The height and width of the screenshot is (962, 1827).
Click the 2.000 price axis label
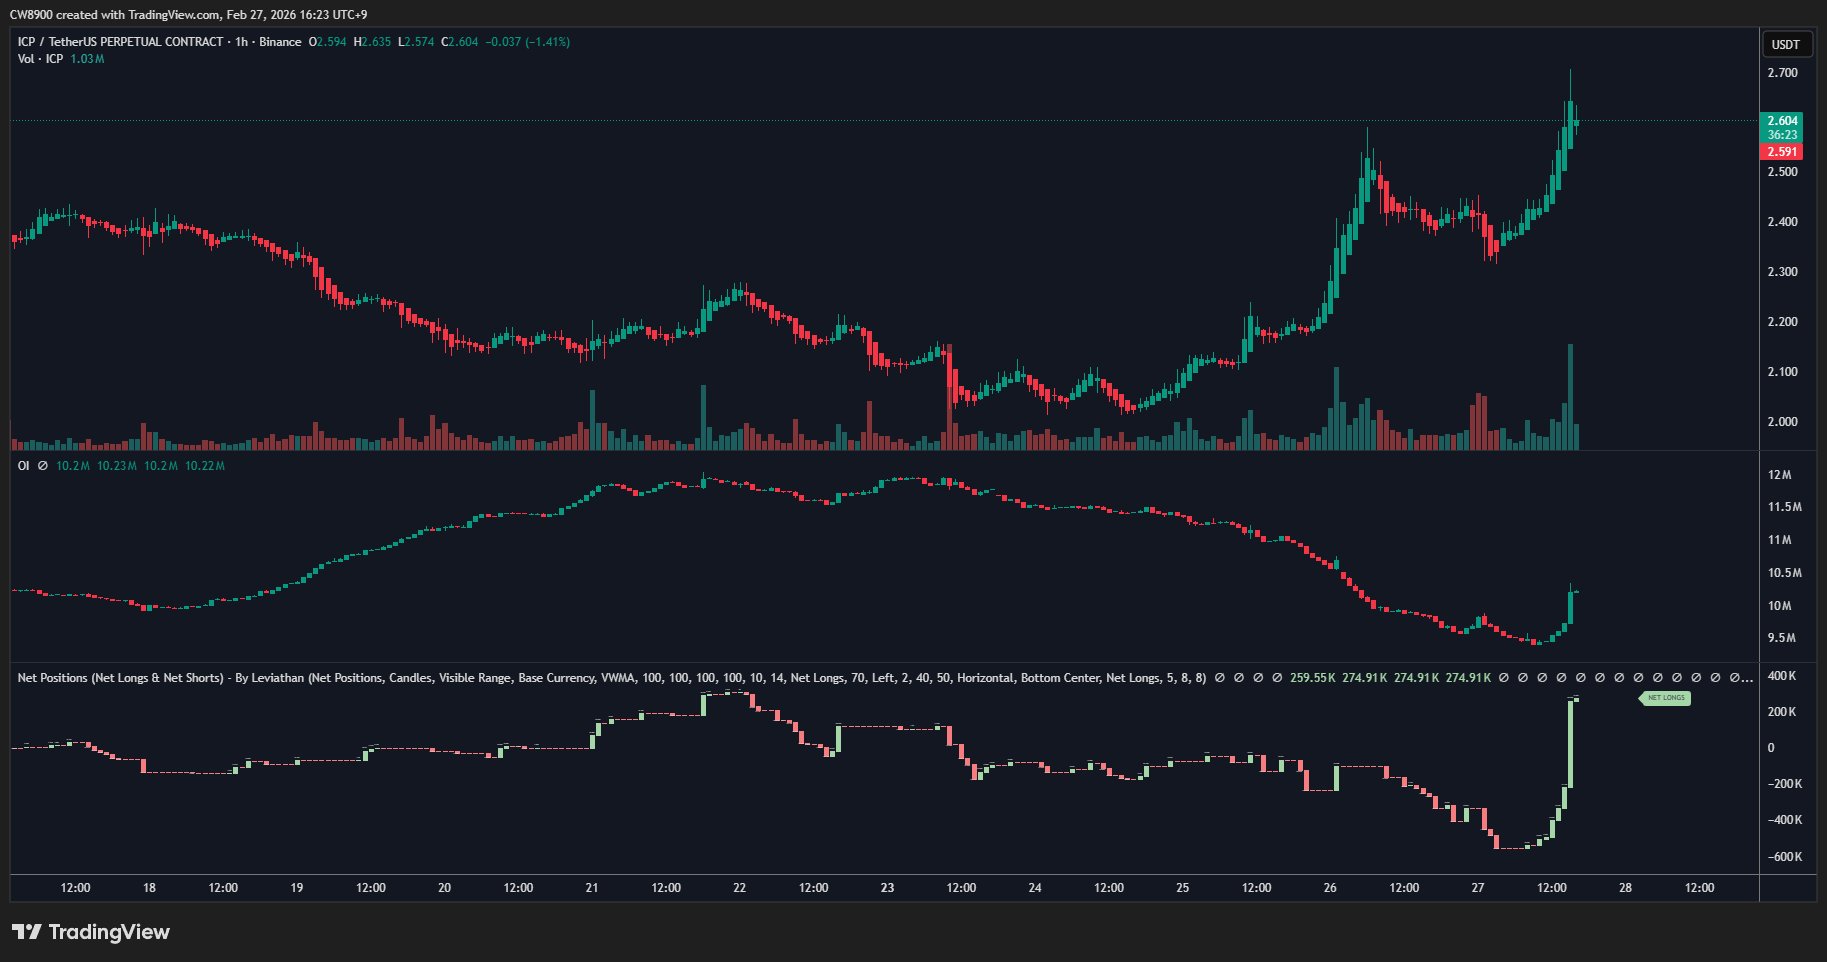click(x=1782, y=422)
